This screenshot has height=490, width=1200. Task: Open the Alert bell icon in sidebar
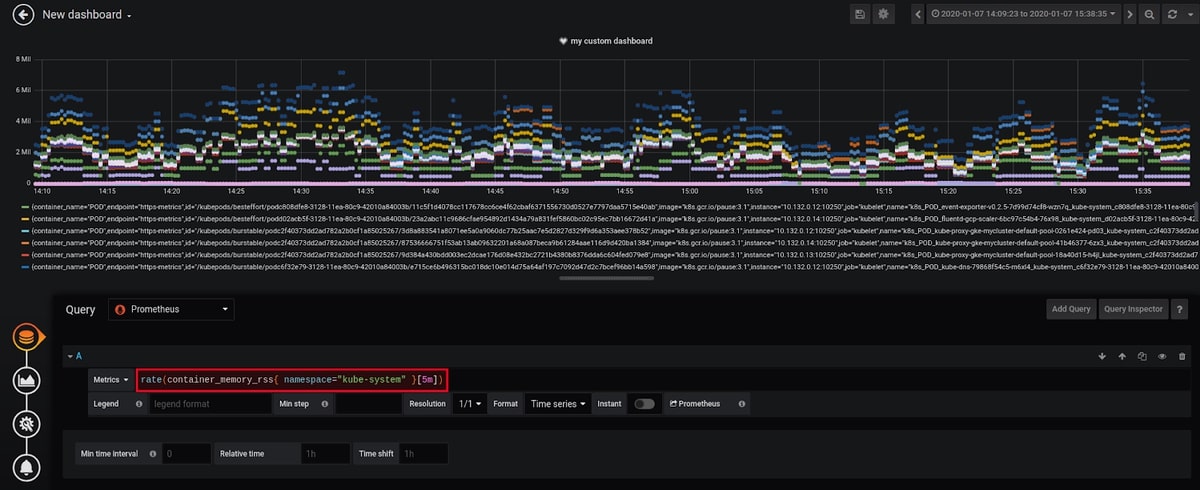click(x=27, y=467)
